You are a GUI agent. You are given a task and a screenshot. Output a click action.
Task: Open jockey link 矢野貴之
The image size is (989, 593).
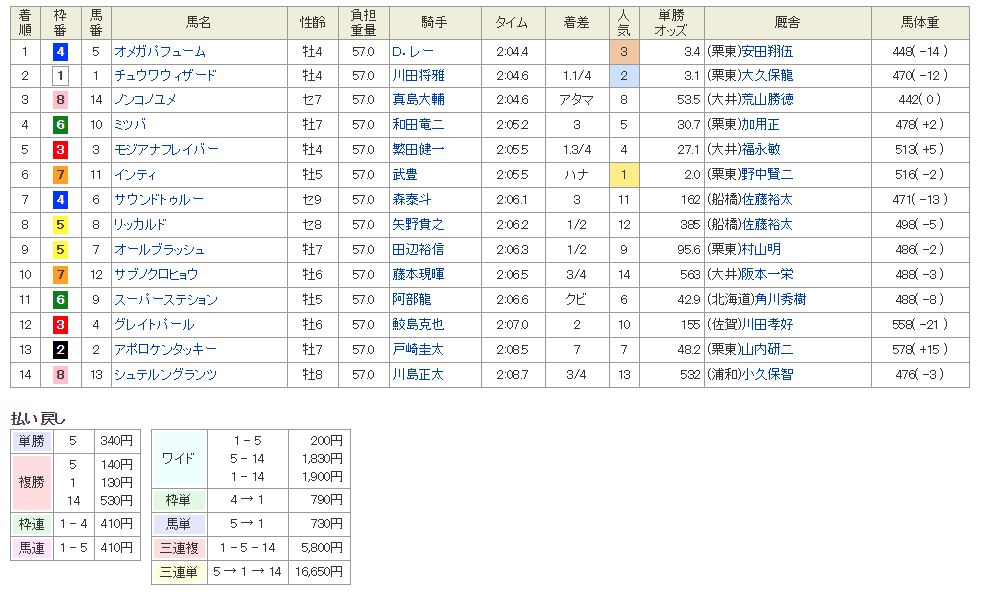418,225
